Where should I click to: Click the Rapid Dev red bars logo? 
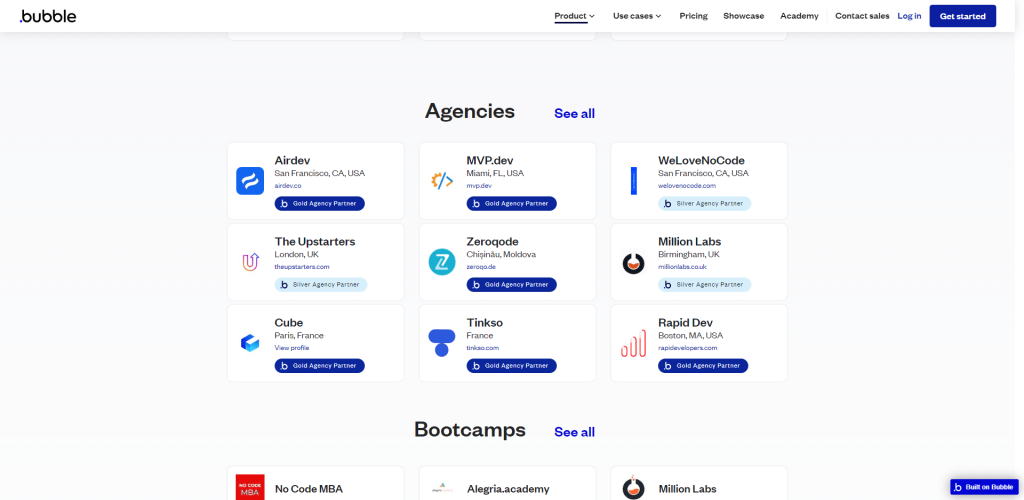coord(633,343)
